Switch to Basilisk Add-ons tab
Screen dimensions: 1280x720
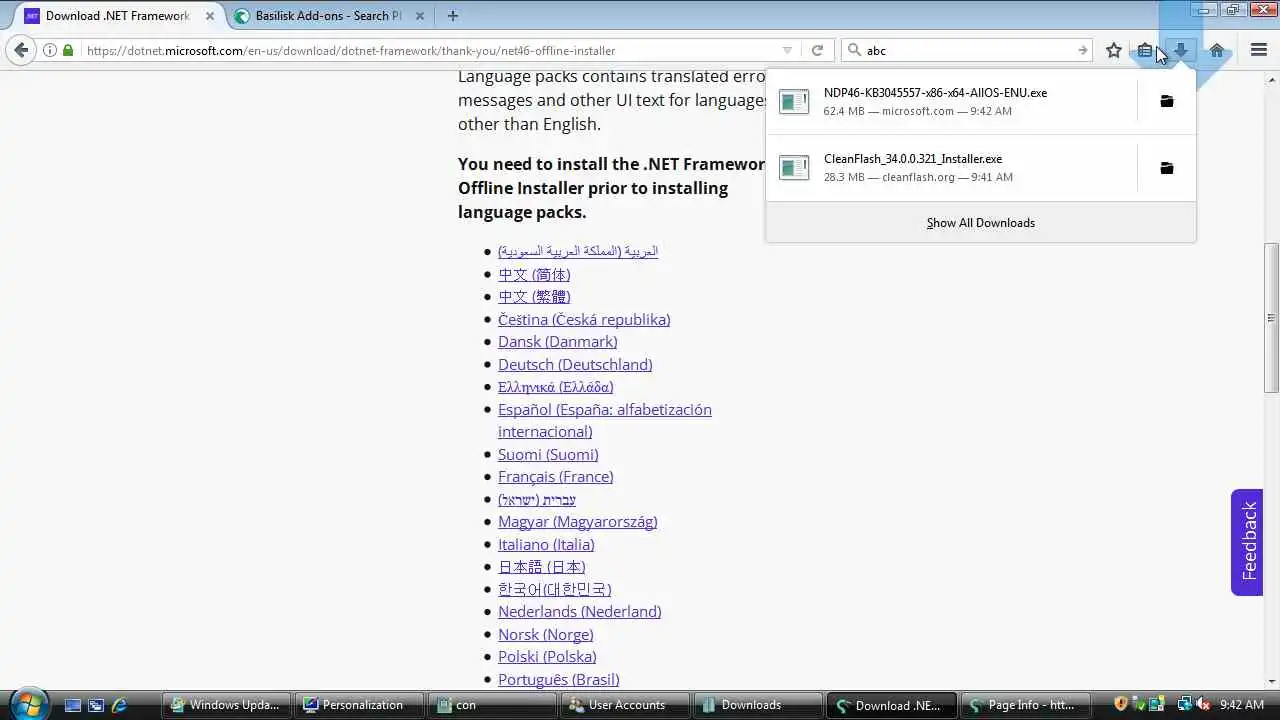pyautogui.click(x=328, y=16)
